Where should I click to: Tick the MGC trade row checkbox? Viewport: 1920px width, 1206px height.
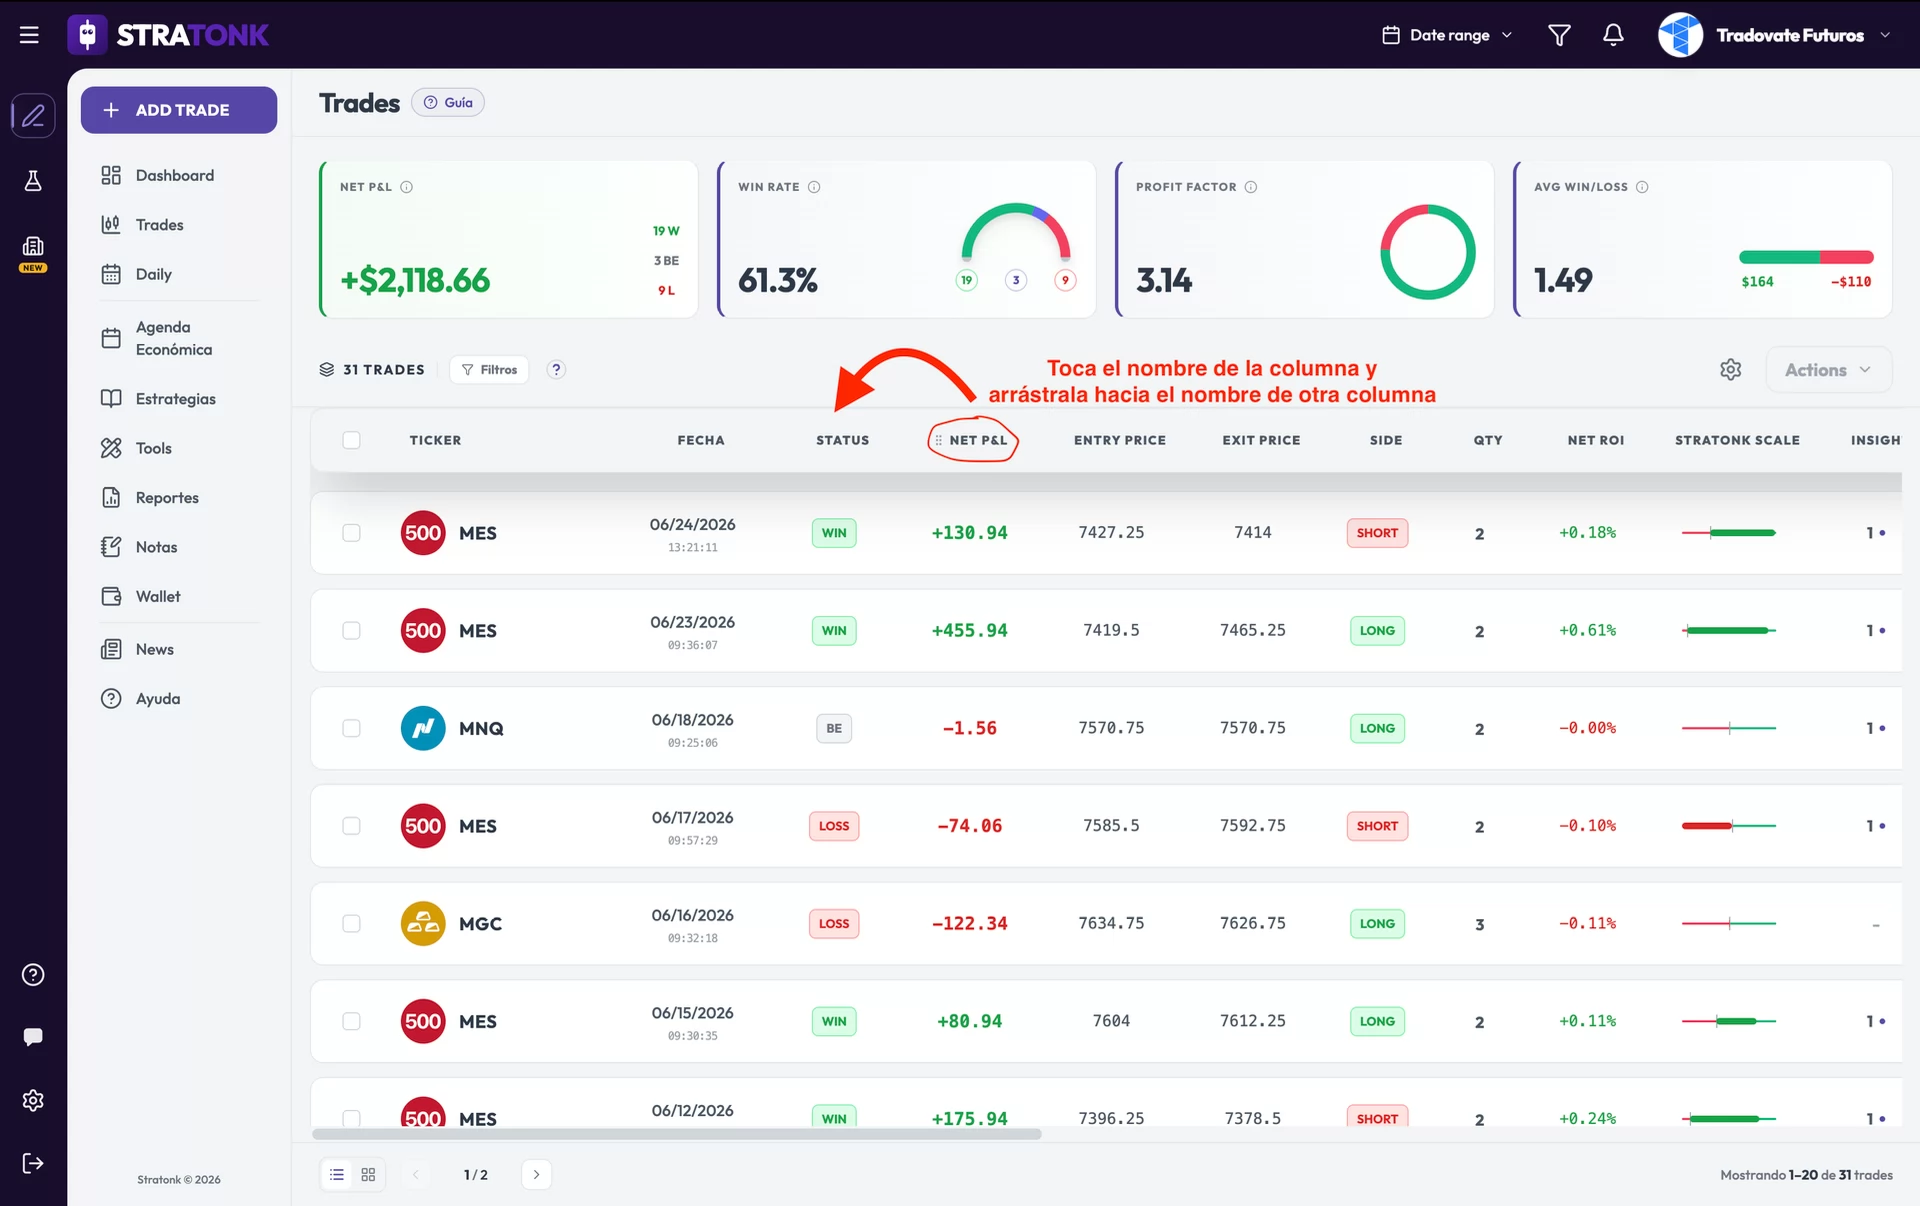[x=351, y=923]
